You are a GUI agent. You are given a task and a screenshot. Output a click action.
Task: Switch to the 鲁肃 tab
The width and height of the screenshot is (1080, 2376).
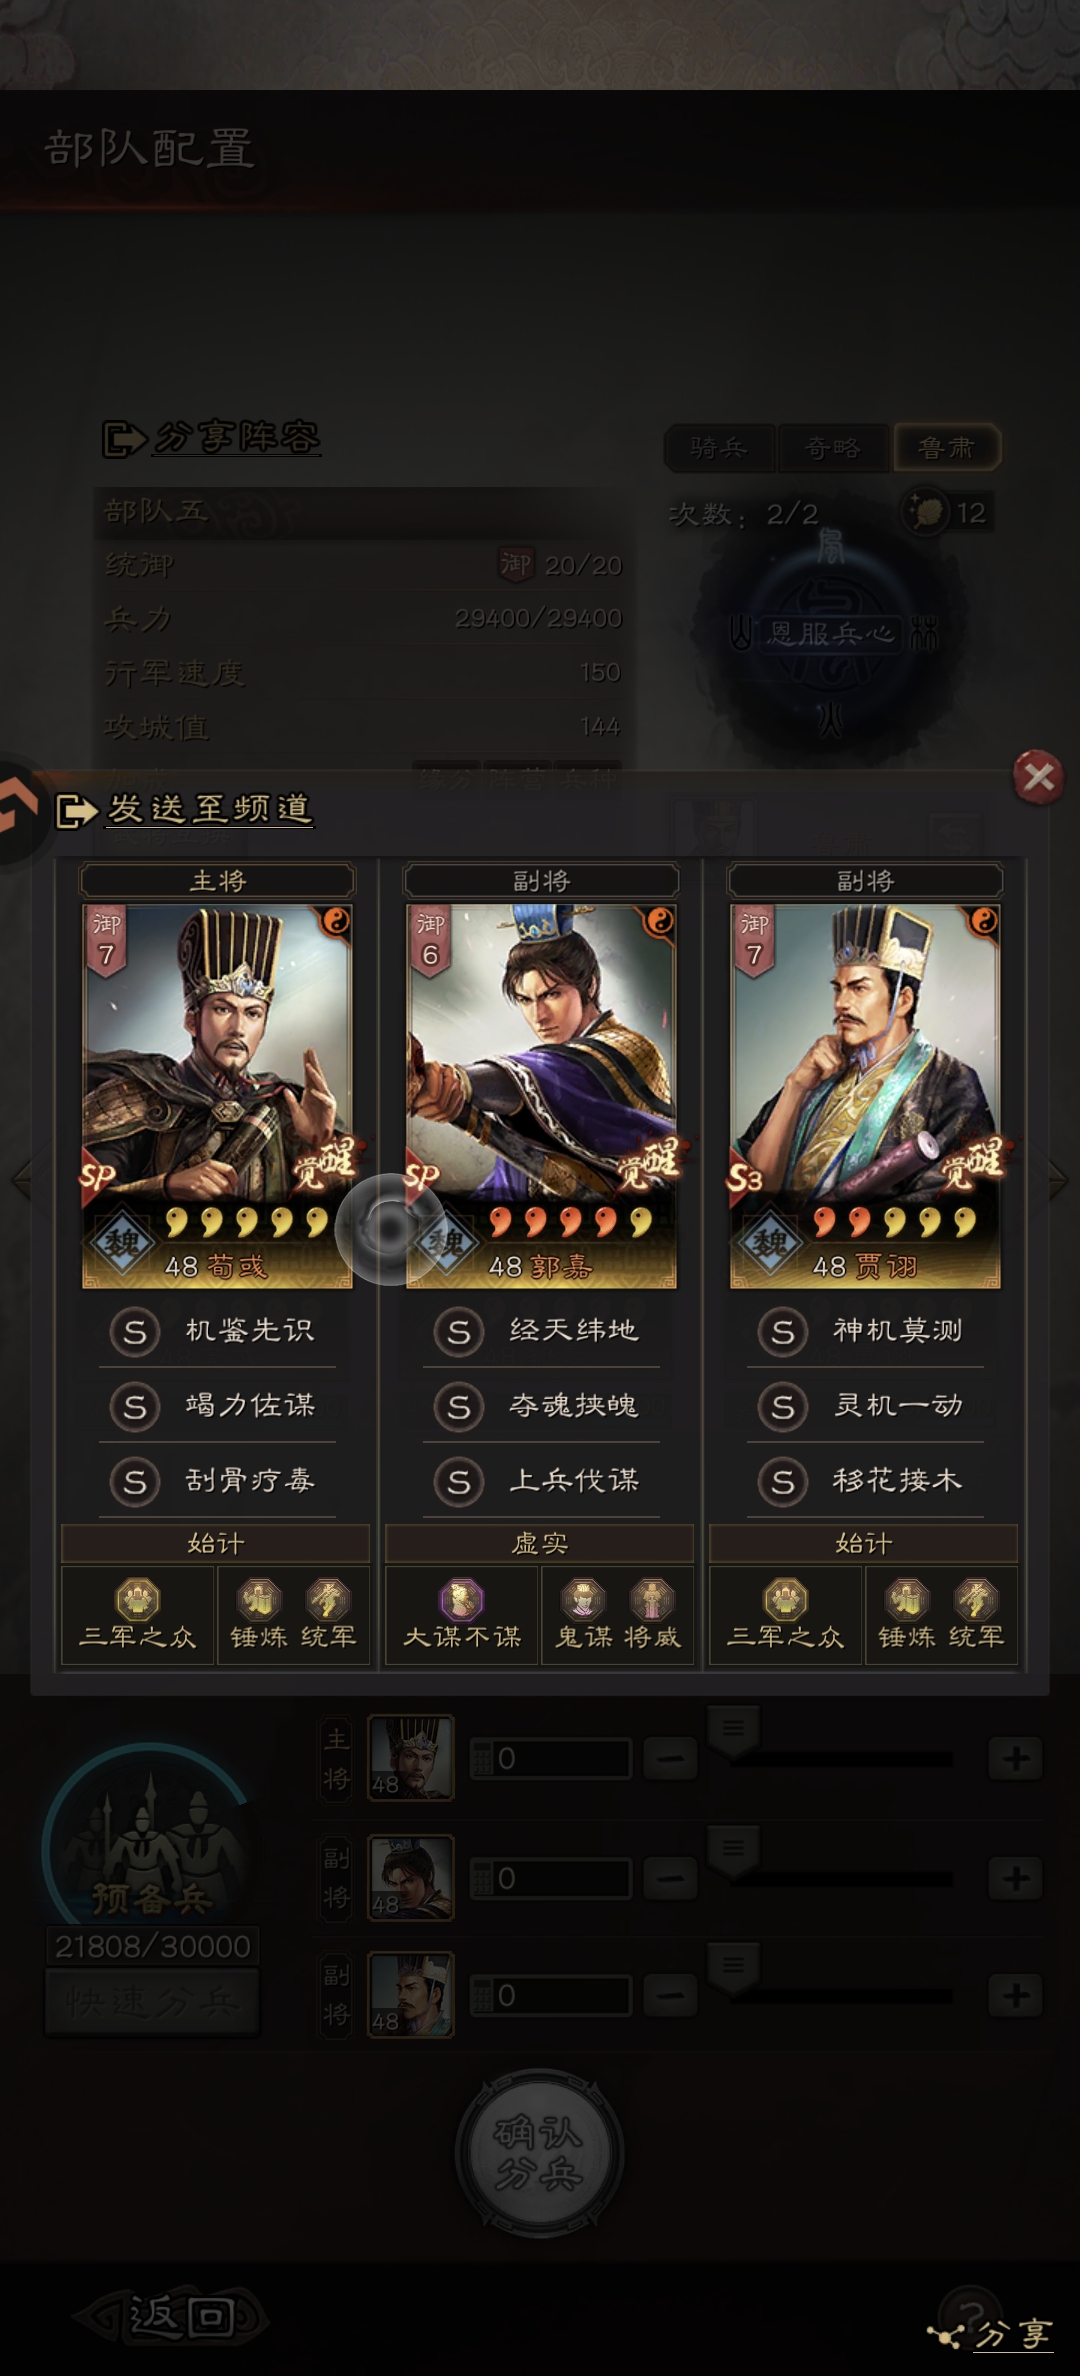pos(946,448)
